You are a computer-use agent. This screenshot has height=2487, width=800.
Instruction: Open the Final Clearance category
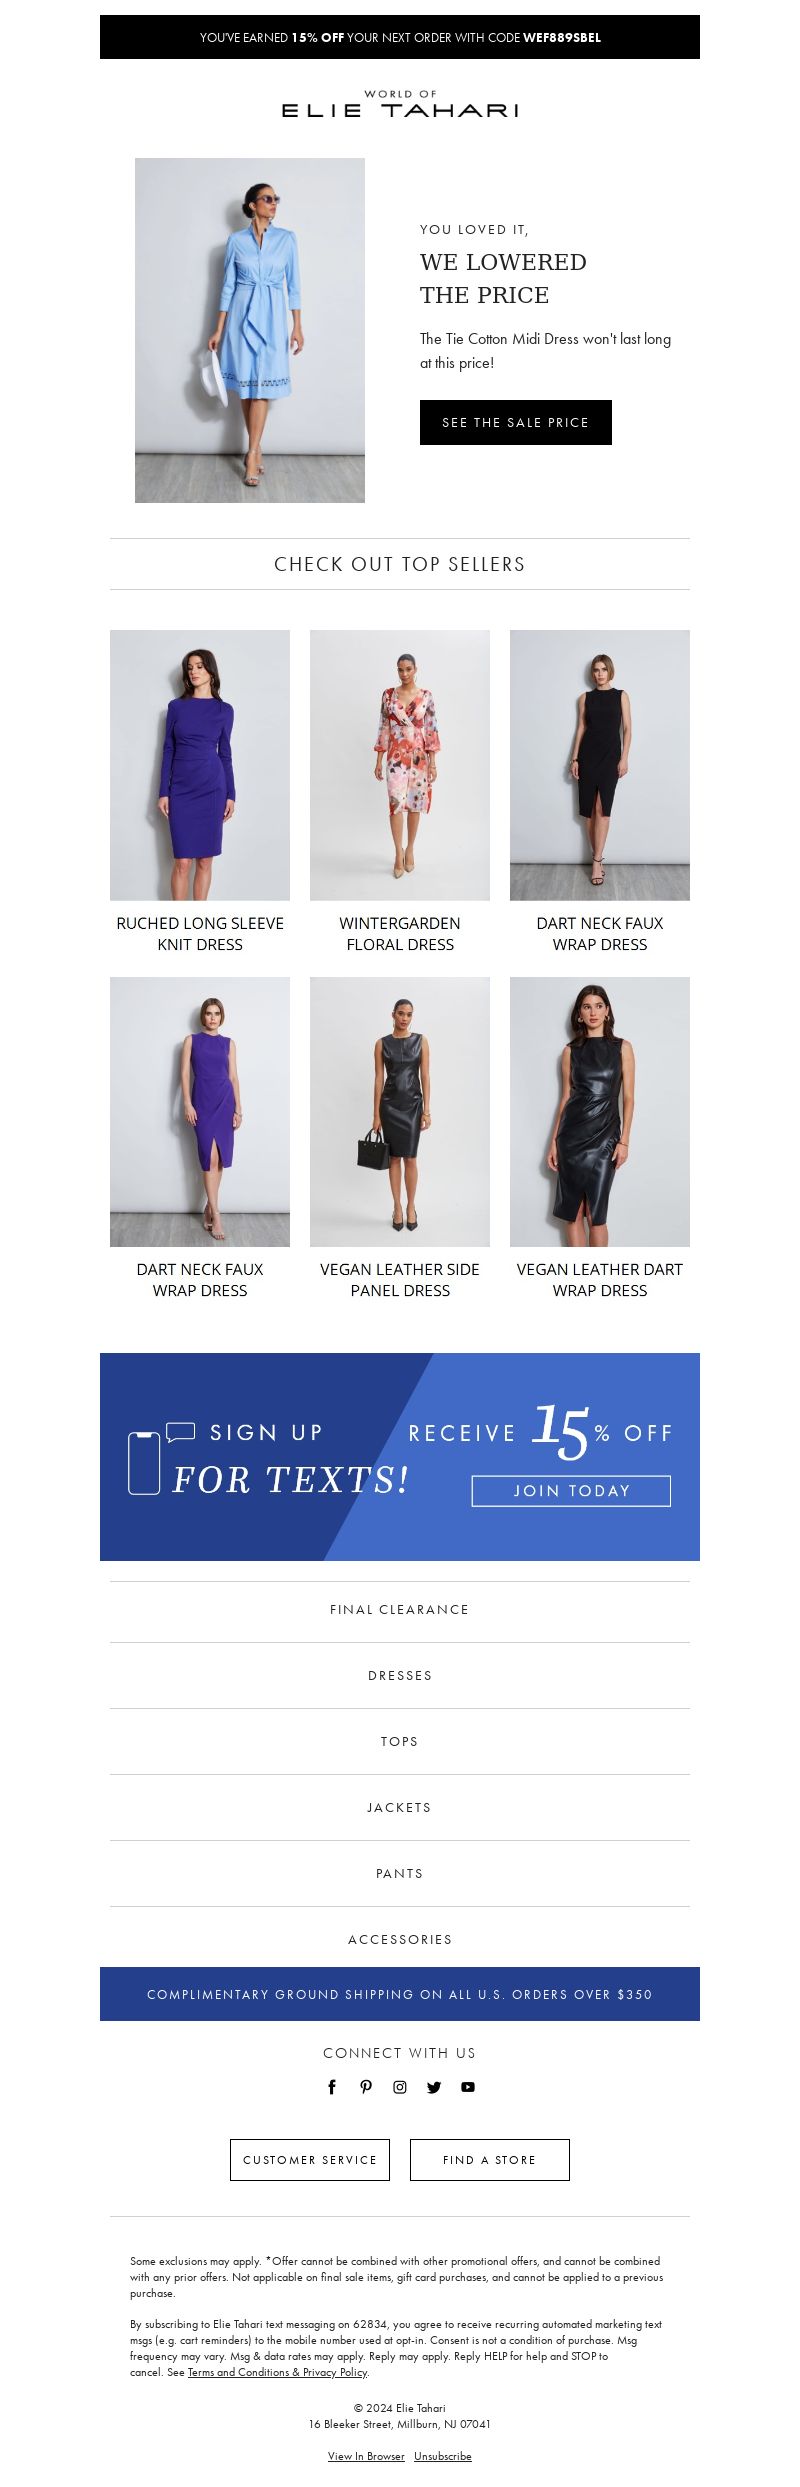click(x=400, y=1609)
